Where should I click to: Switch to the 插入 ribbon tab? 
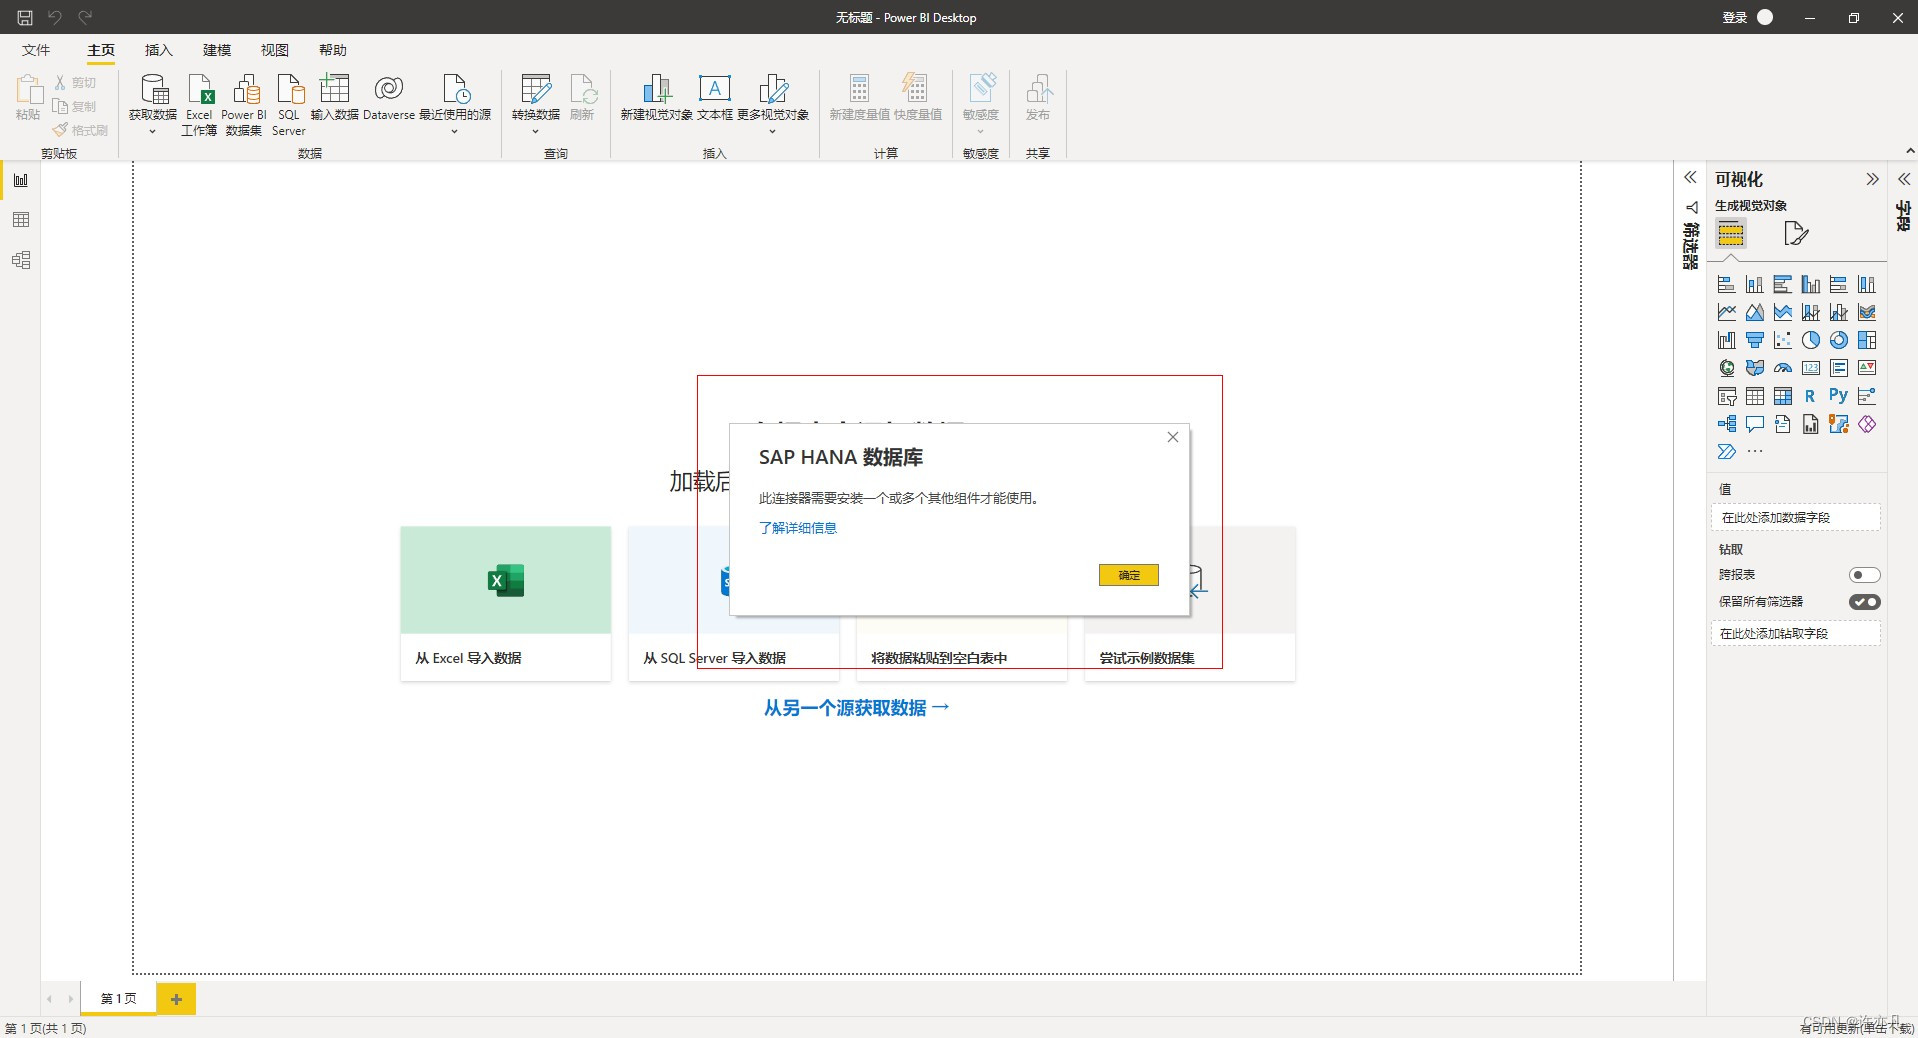[159, 50]
